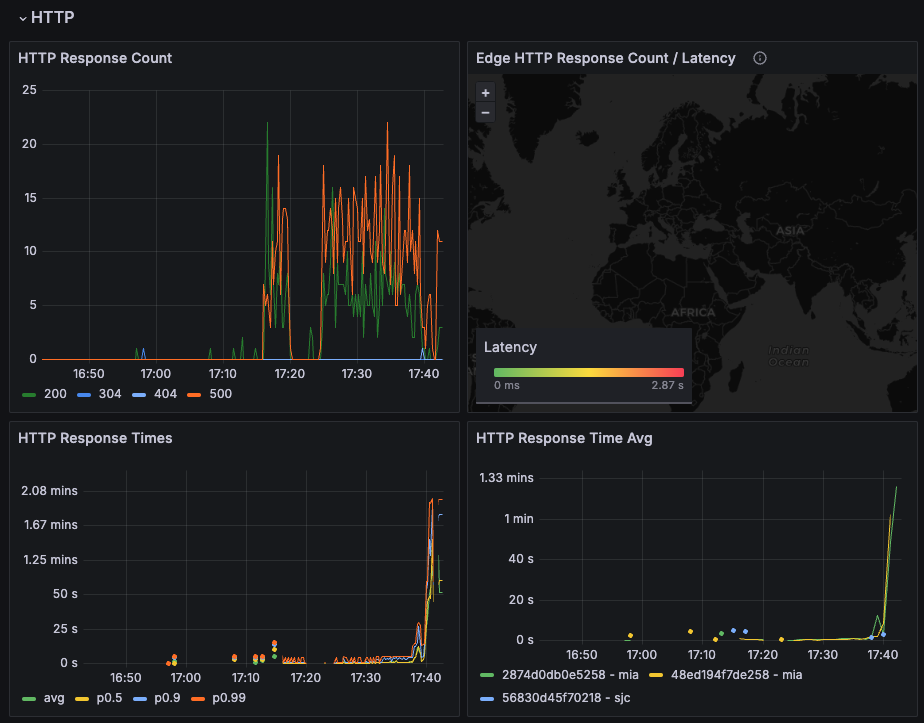Toggle the 200 series in legend

(x=54, y=394)
